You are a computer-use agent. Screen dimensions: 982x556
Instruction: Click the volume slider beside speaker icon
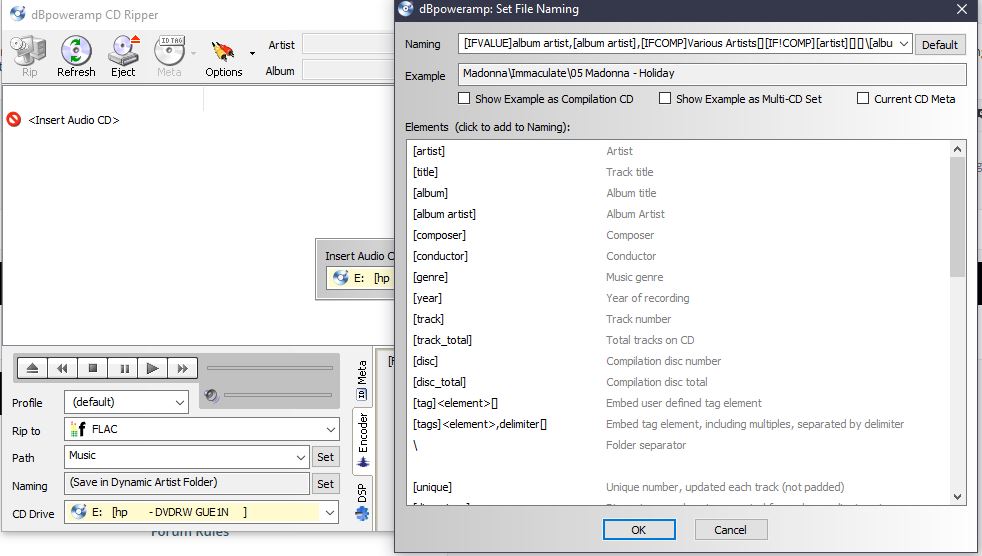(x=277, y=396)
